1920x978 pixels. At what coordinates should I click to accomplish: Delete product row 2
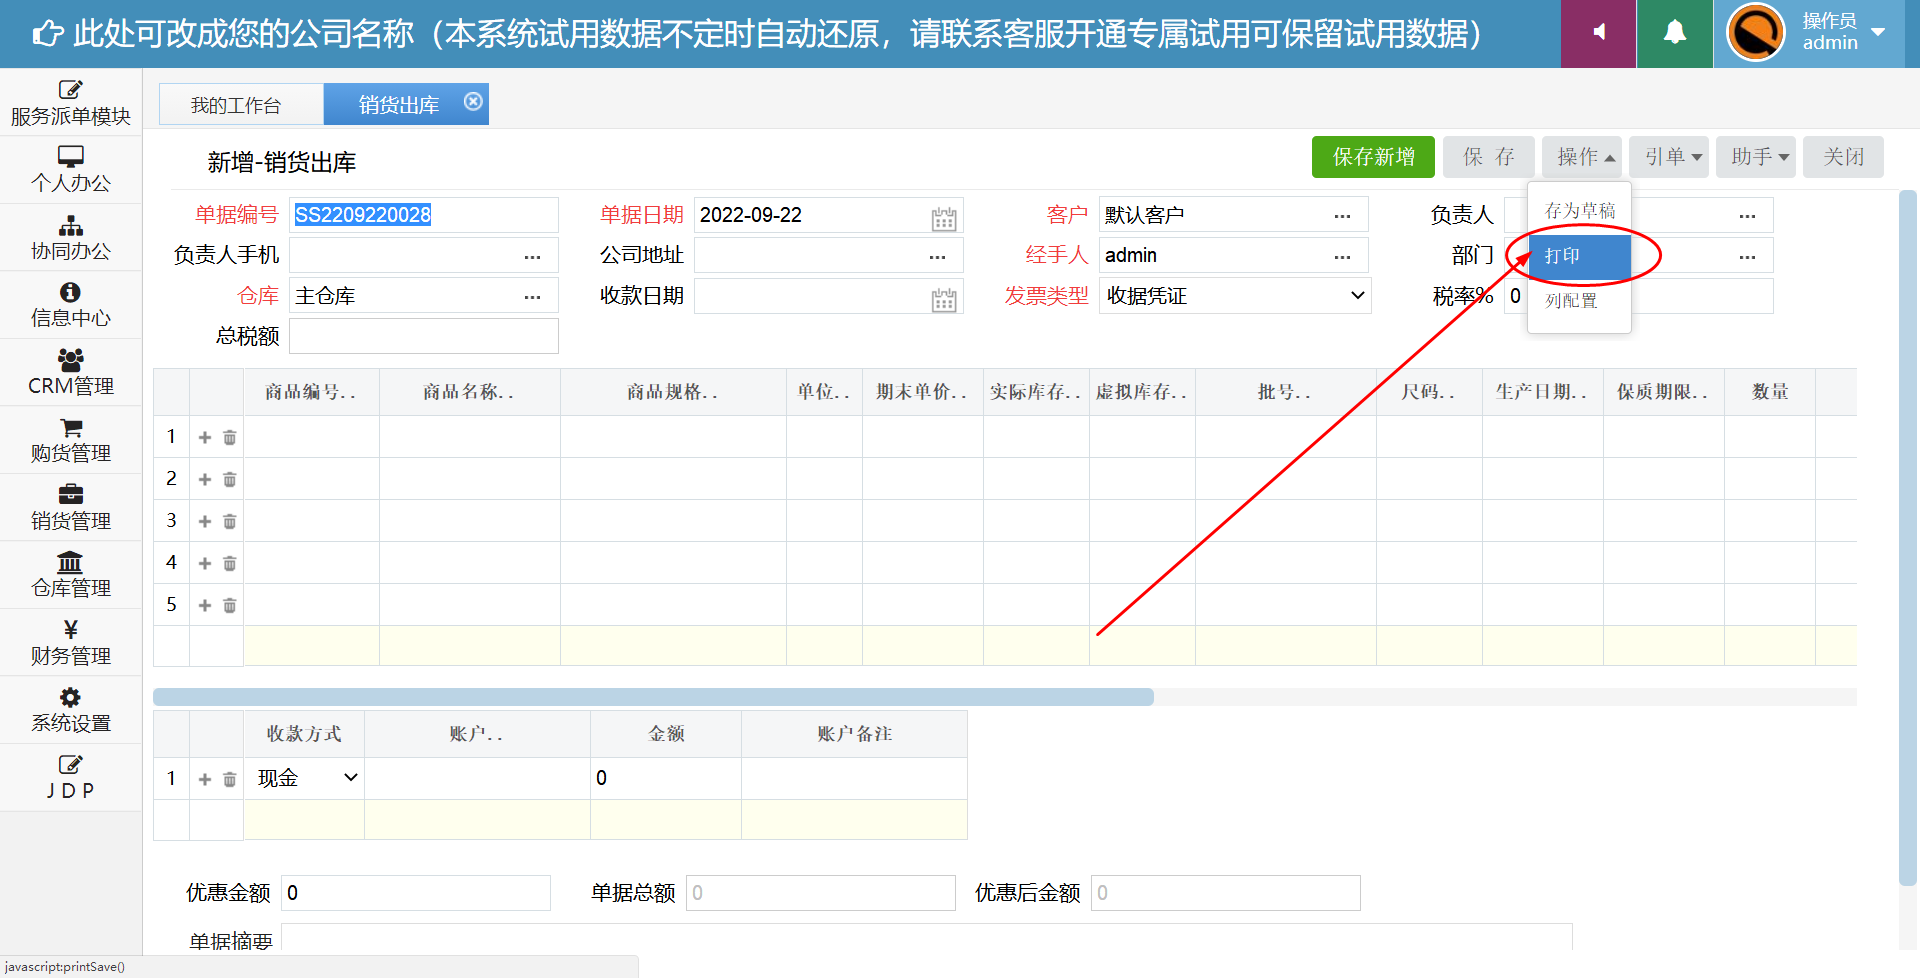pyautogui.click(x=229, y=479)
